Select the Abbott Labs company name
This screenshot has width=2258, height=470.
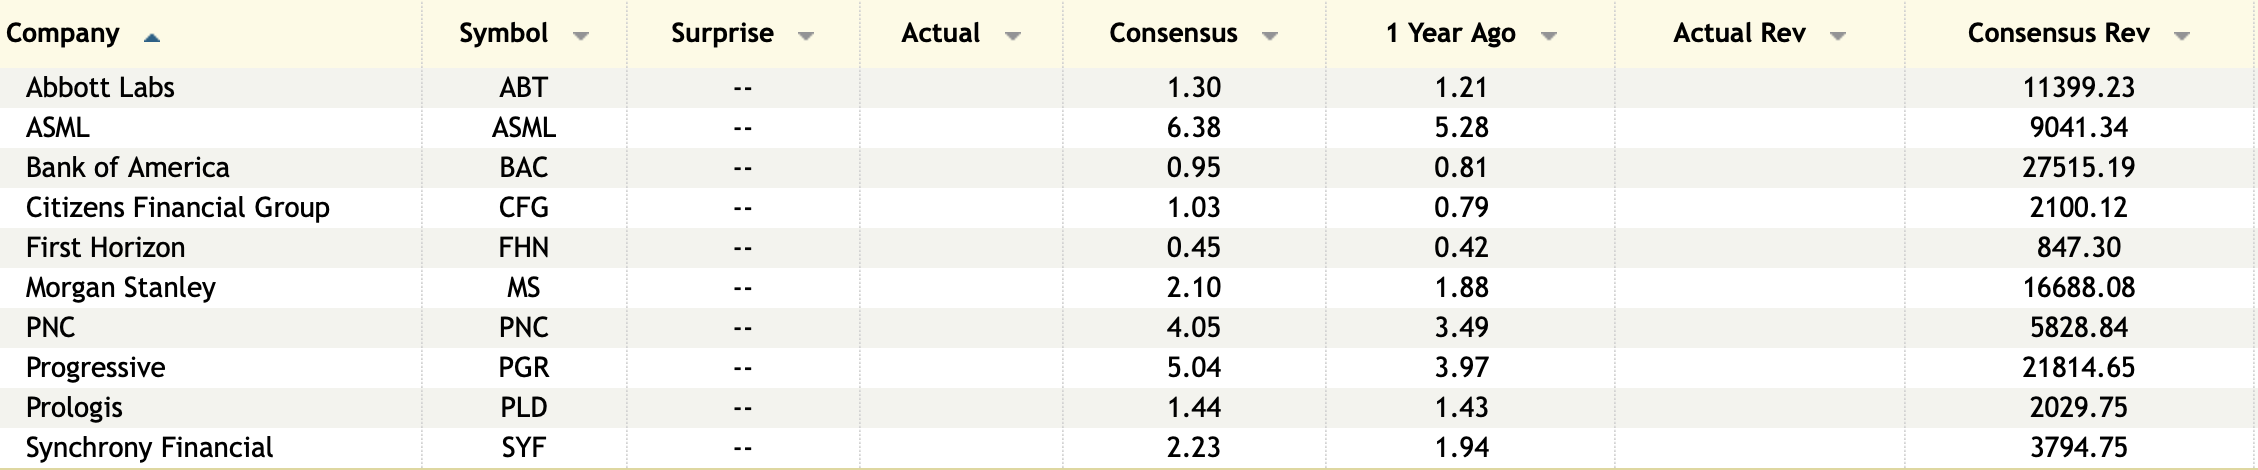point(100,88)
